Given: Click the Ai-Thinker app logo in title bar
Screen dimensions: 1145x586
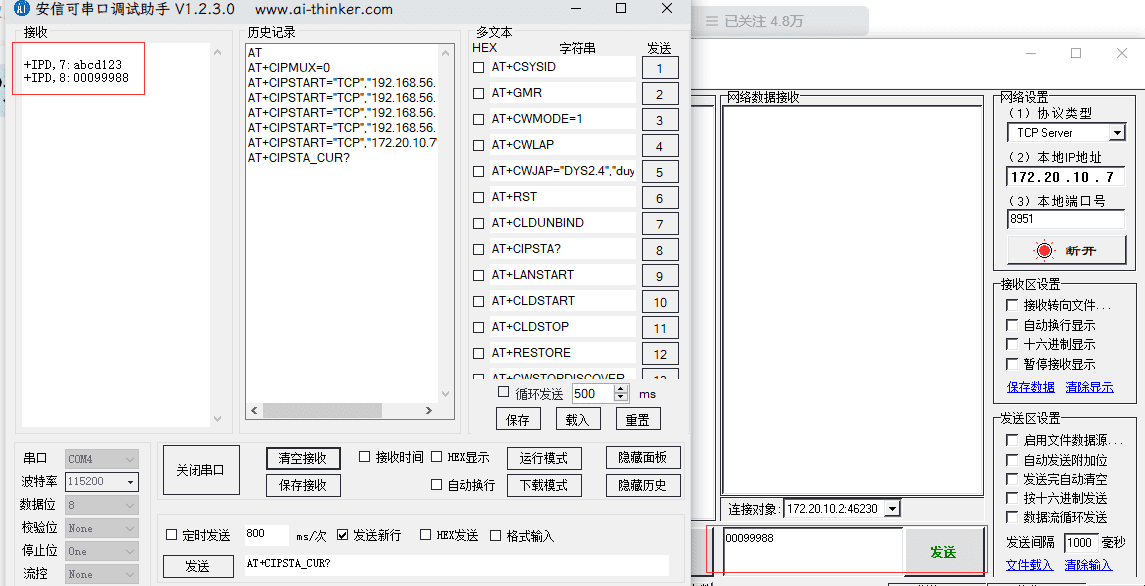Looking at the screenshot, I should click(x=21, y=9).
